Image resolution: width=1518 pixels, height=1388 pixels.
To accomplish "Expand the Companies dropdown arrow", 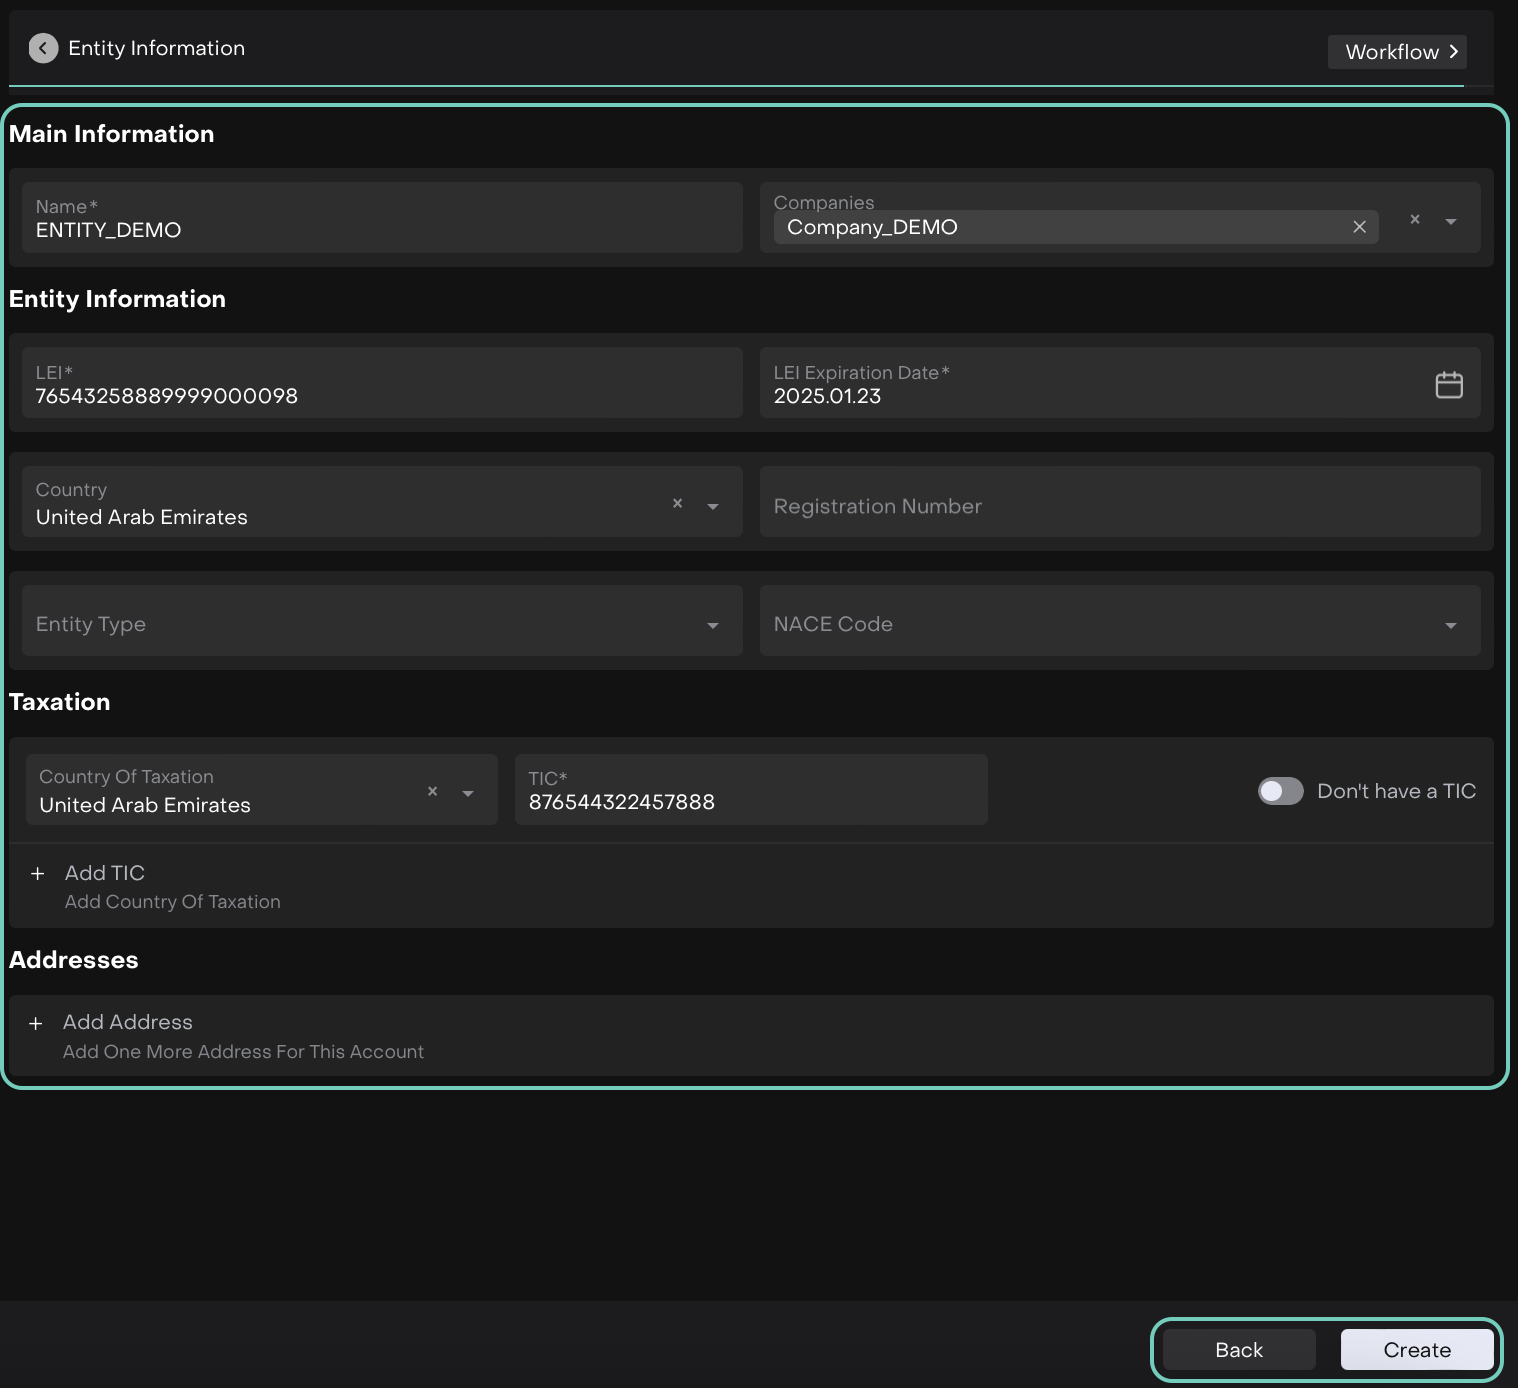I will [x=1450, y=221].
